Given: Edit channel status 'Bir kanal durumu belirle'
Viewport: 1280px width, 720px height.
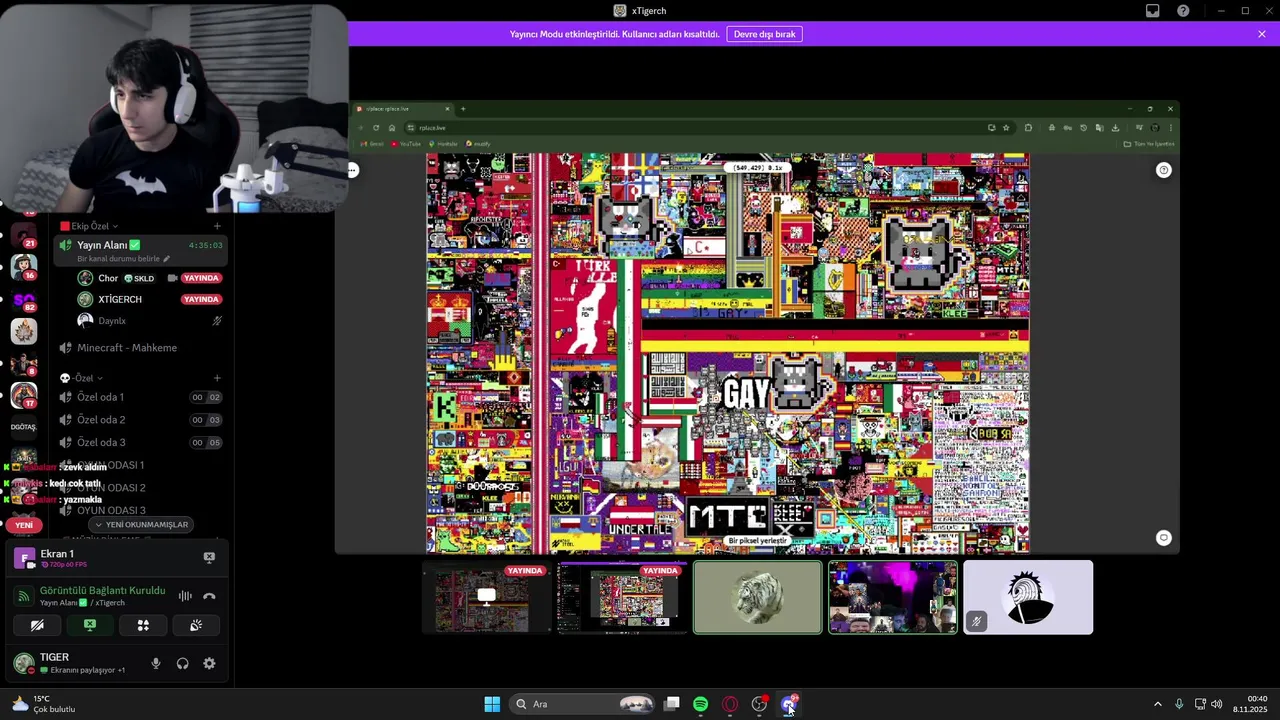Looking at the screenshot, I should pyautogui.click(x=123, y=259).
